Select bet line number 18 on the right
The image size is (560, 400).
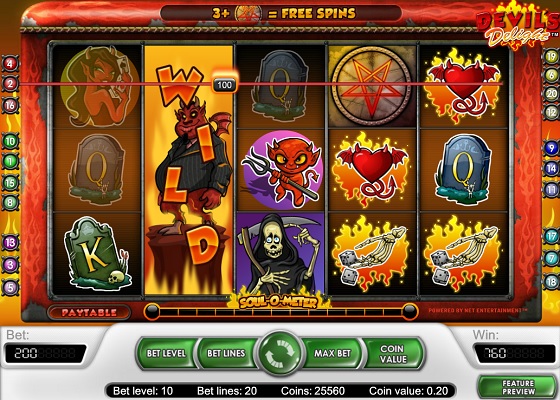coord(551,282)
